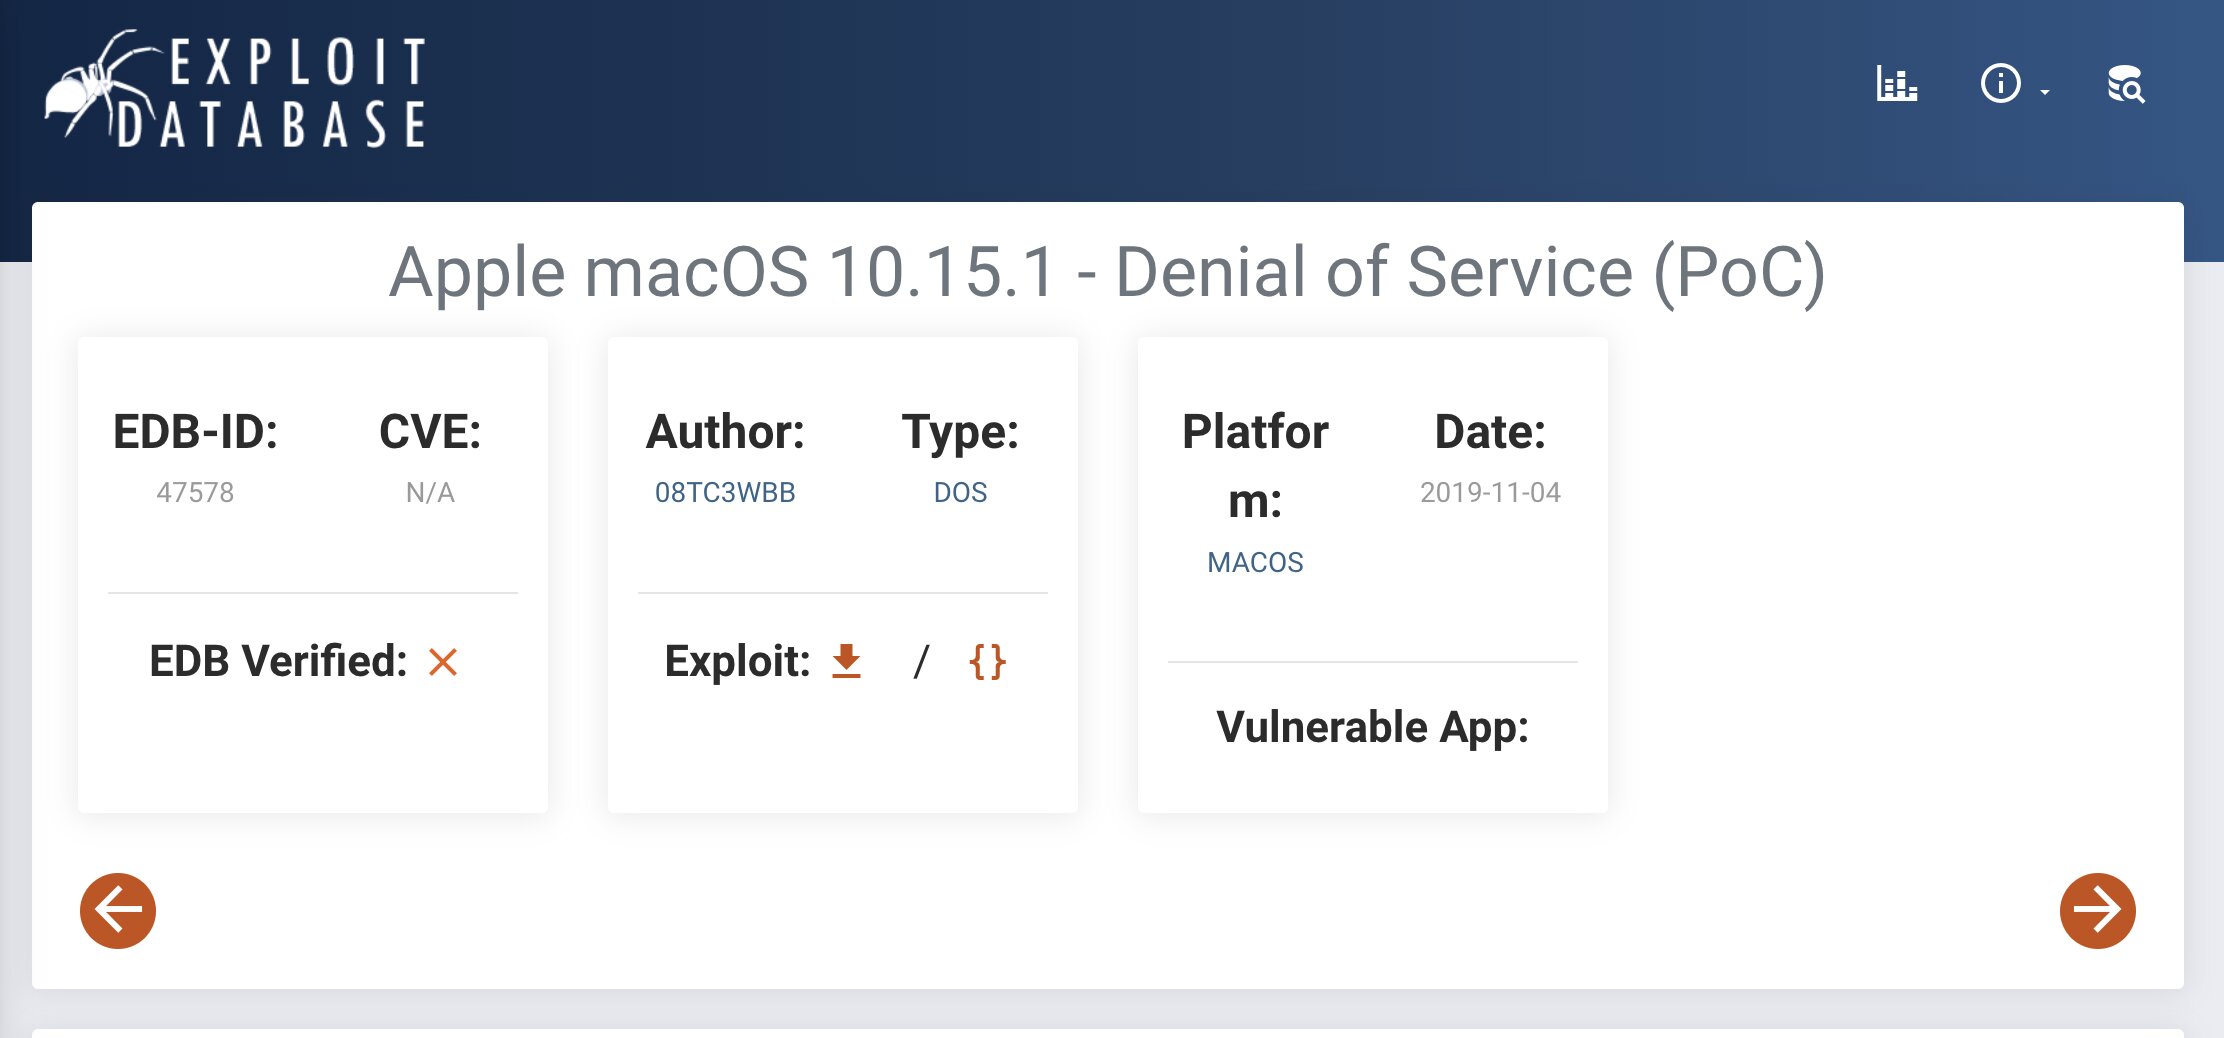Select EDB-ID value 47578
The image size is (2224, 1038).
[x=195, y=492]
